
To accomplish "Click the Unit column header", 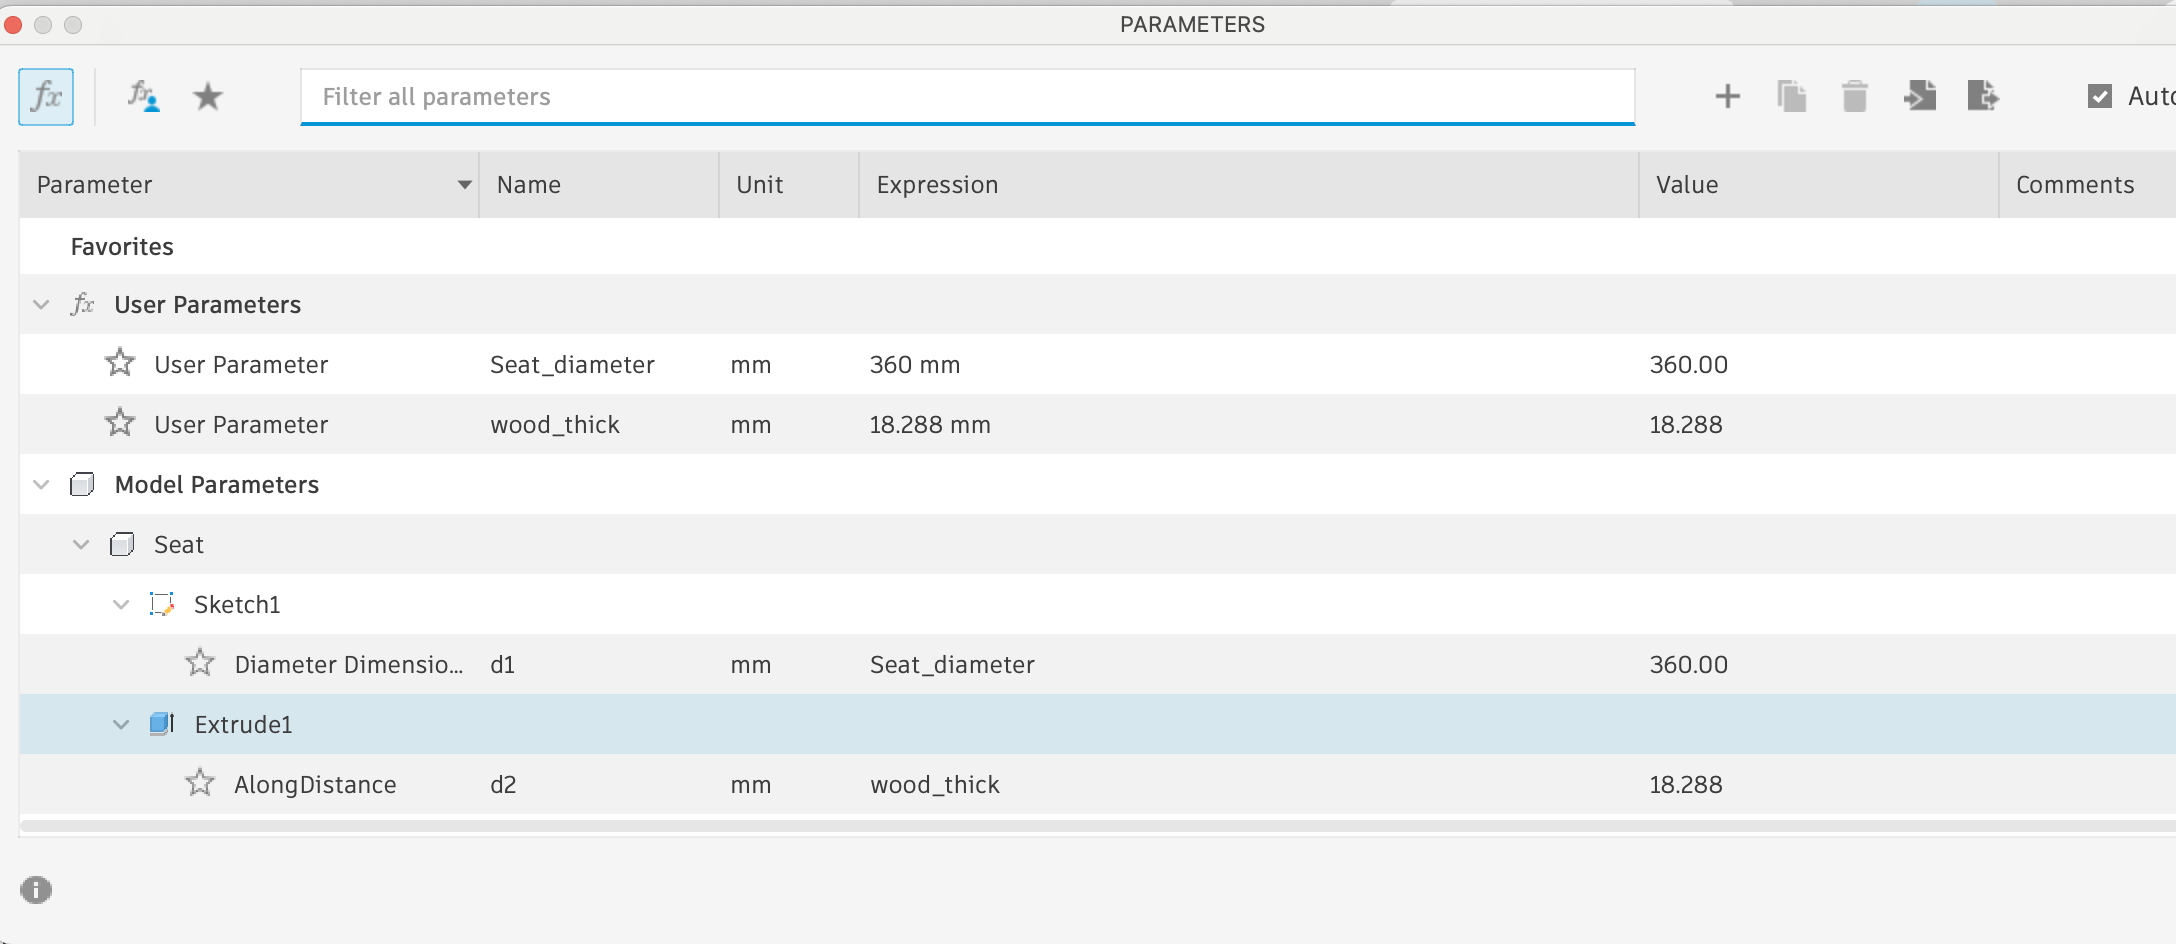I will pyautogui.click(x=789, y=185).
